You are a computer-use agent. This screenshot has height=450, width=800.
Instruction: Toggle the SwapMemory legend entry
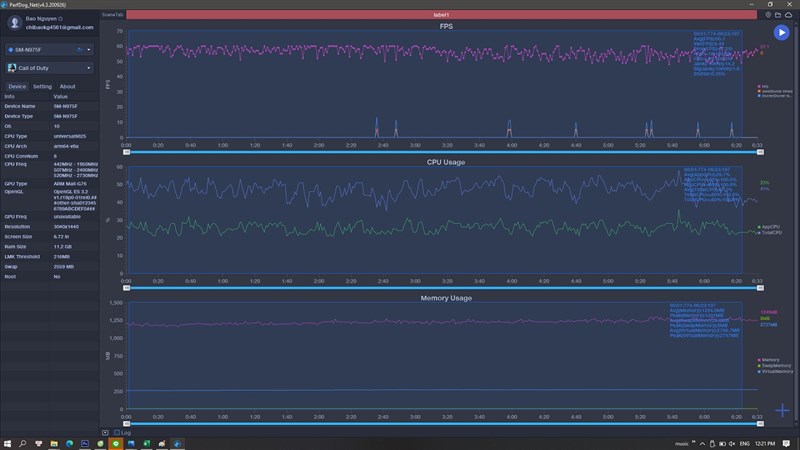[774, 366]
